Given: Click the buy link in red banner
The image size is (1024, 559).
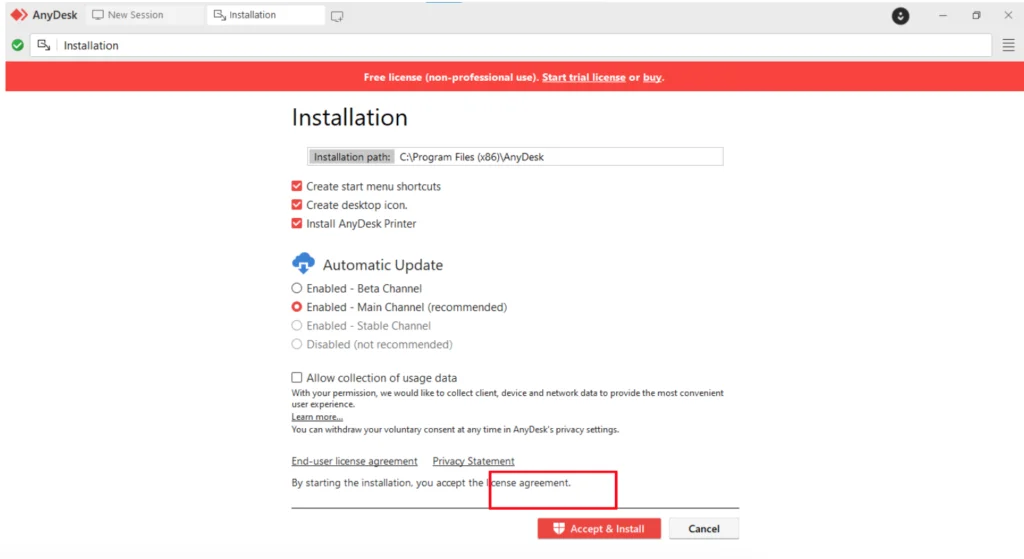Looking at the screenshot, I should point(652,77).
